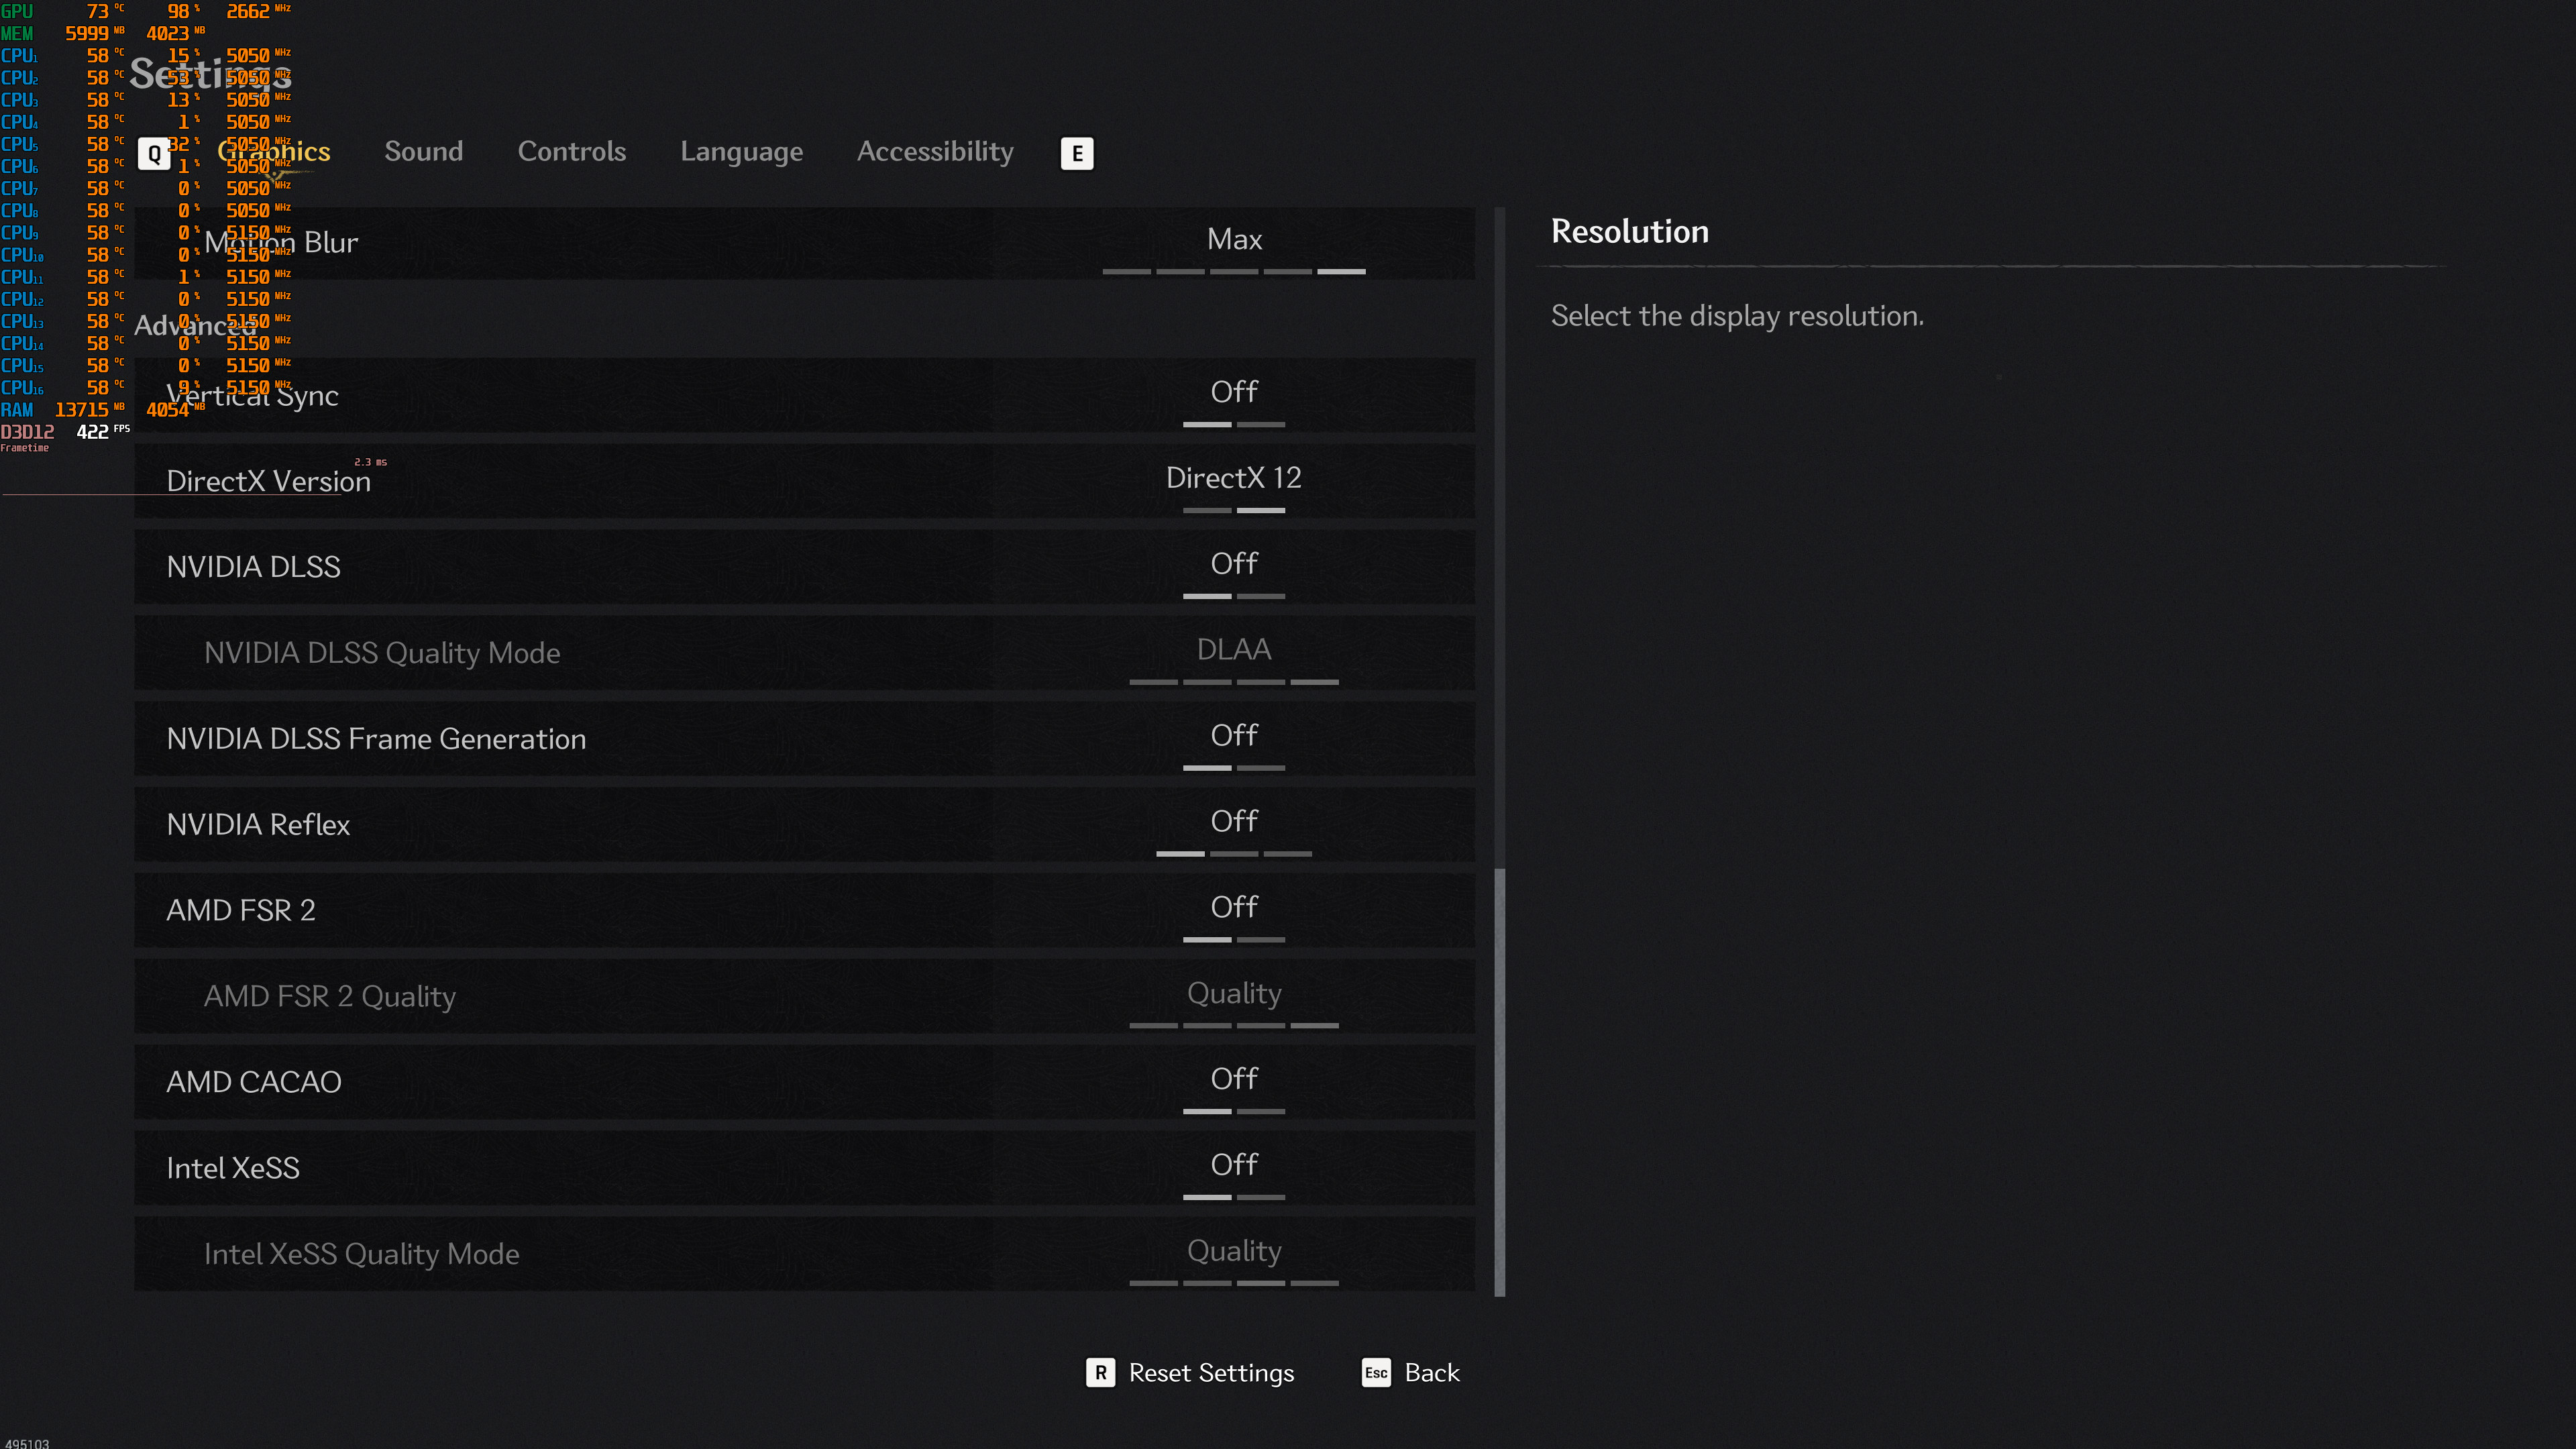Change NVIDIA DLSS Quality Mode value

coord(1233,652)
